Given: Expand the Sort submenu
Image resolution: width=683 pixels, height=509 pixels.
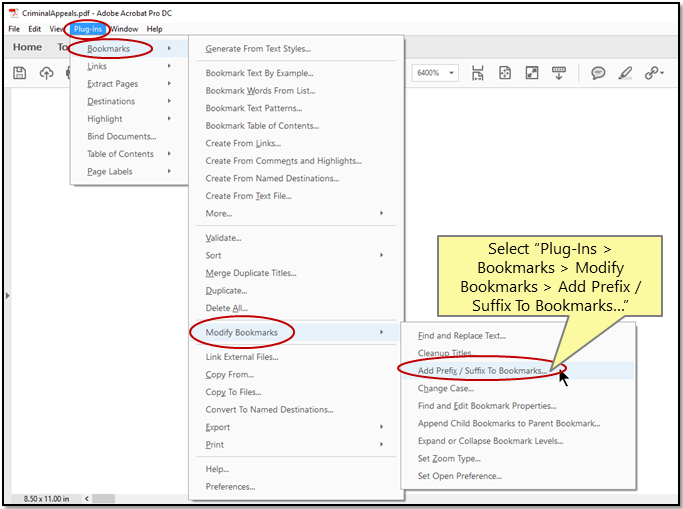Looking at the screenshot, I should pos(296,255).
